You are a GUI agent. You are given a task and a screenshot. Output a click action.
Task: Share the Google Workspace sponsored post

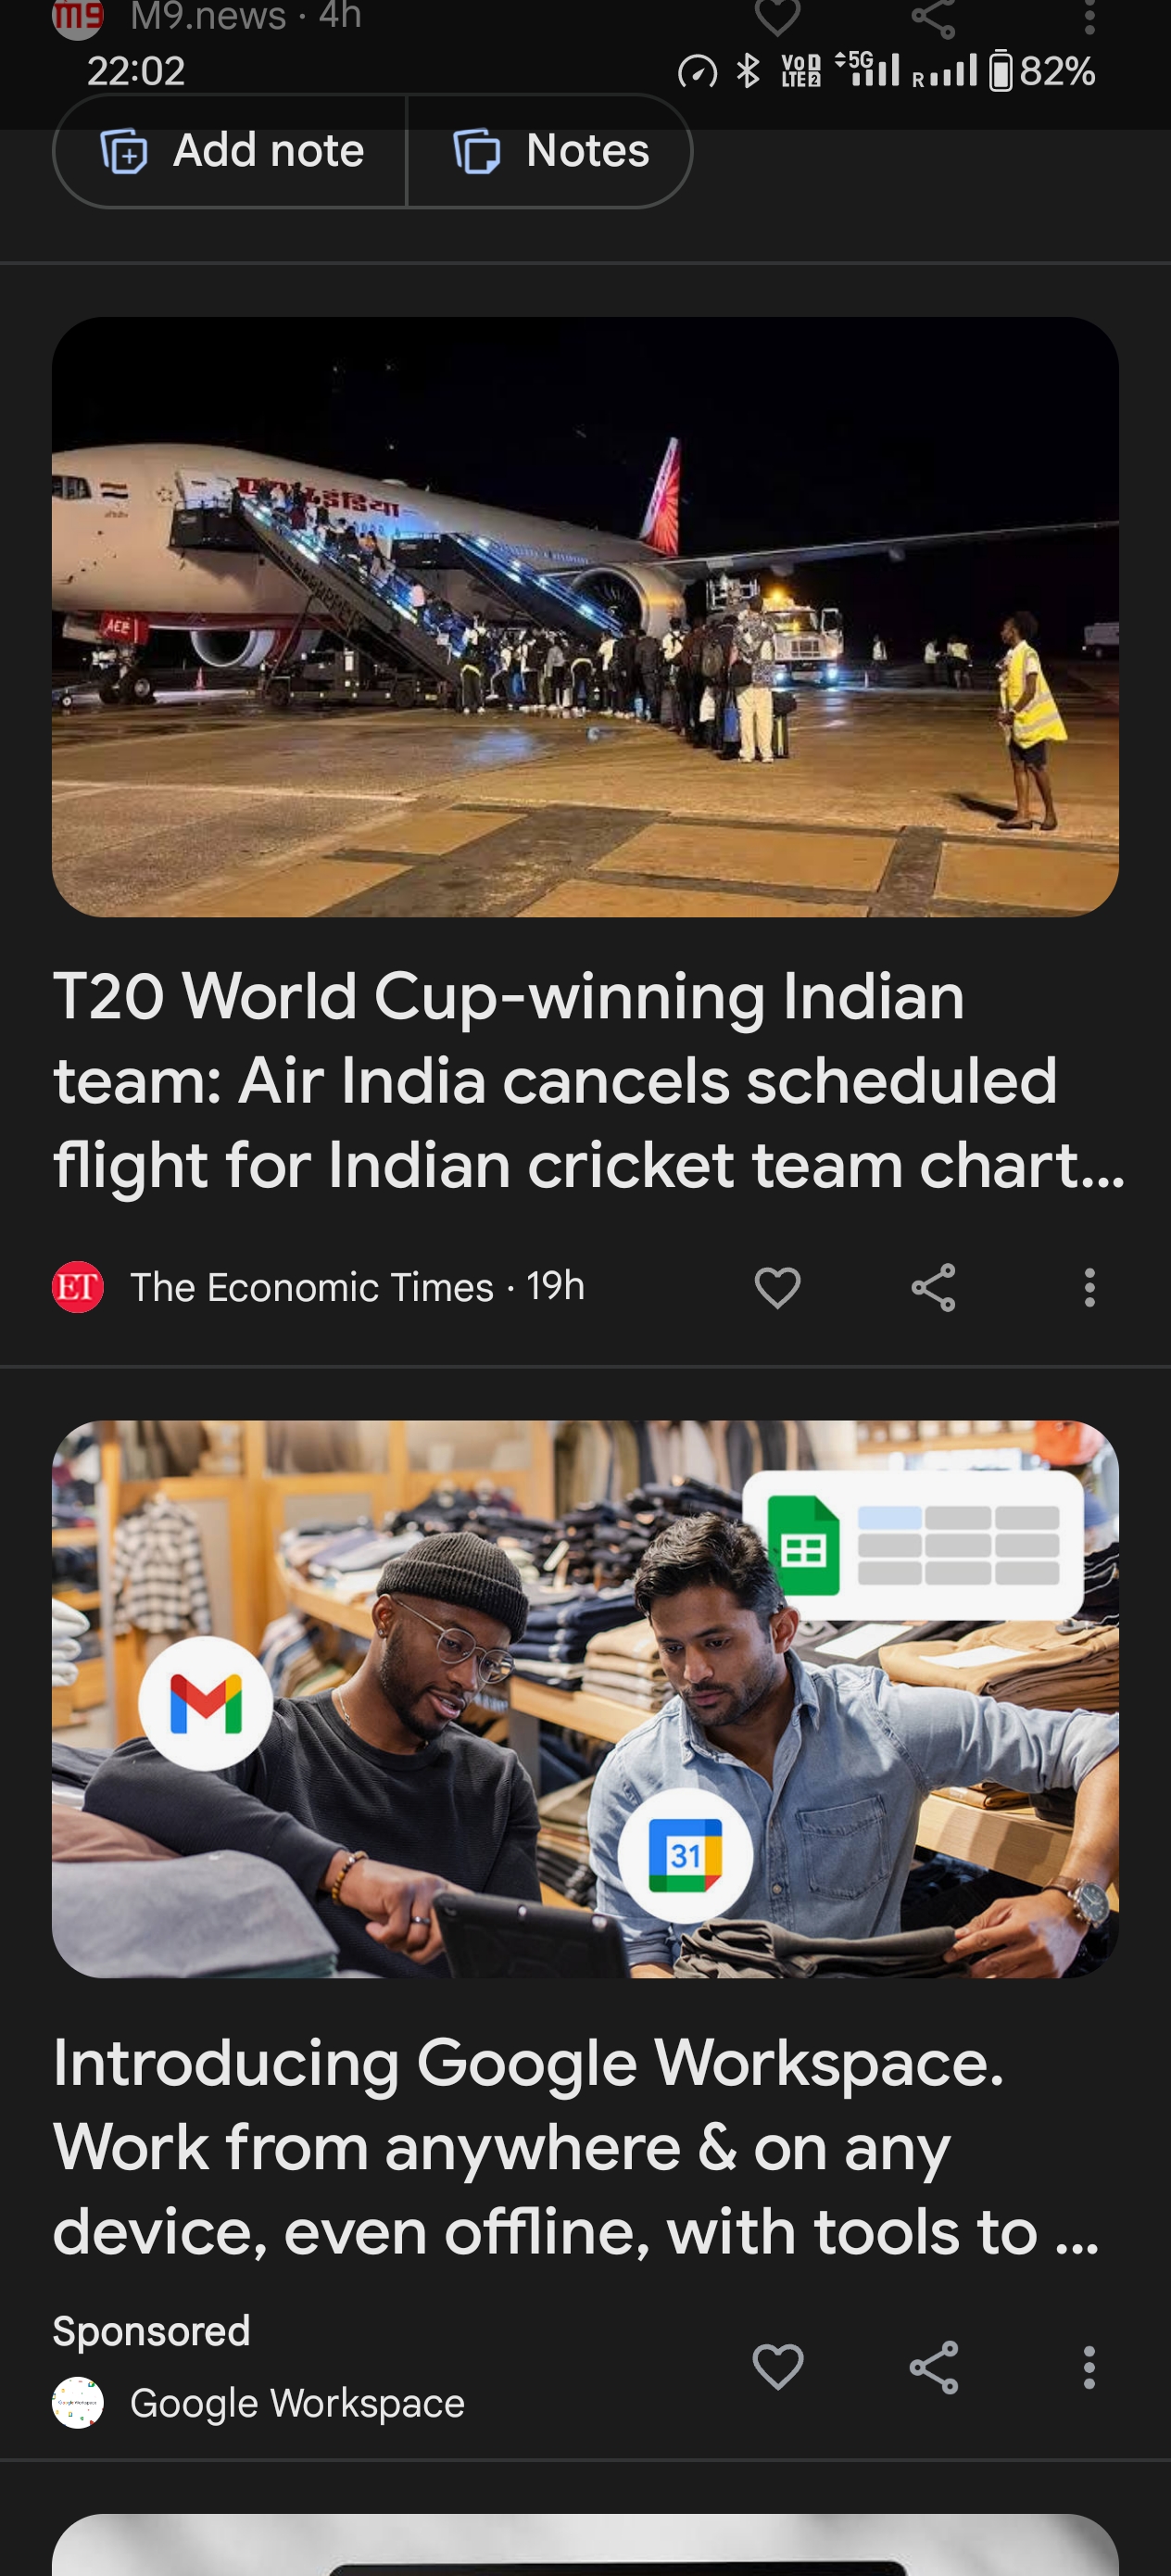point(933,2367)
